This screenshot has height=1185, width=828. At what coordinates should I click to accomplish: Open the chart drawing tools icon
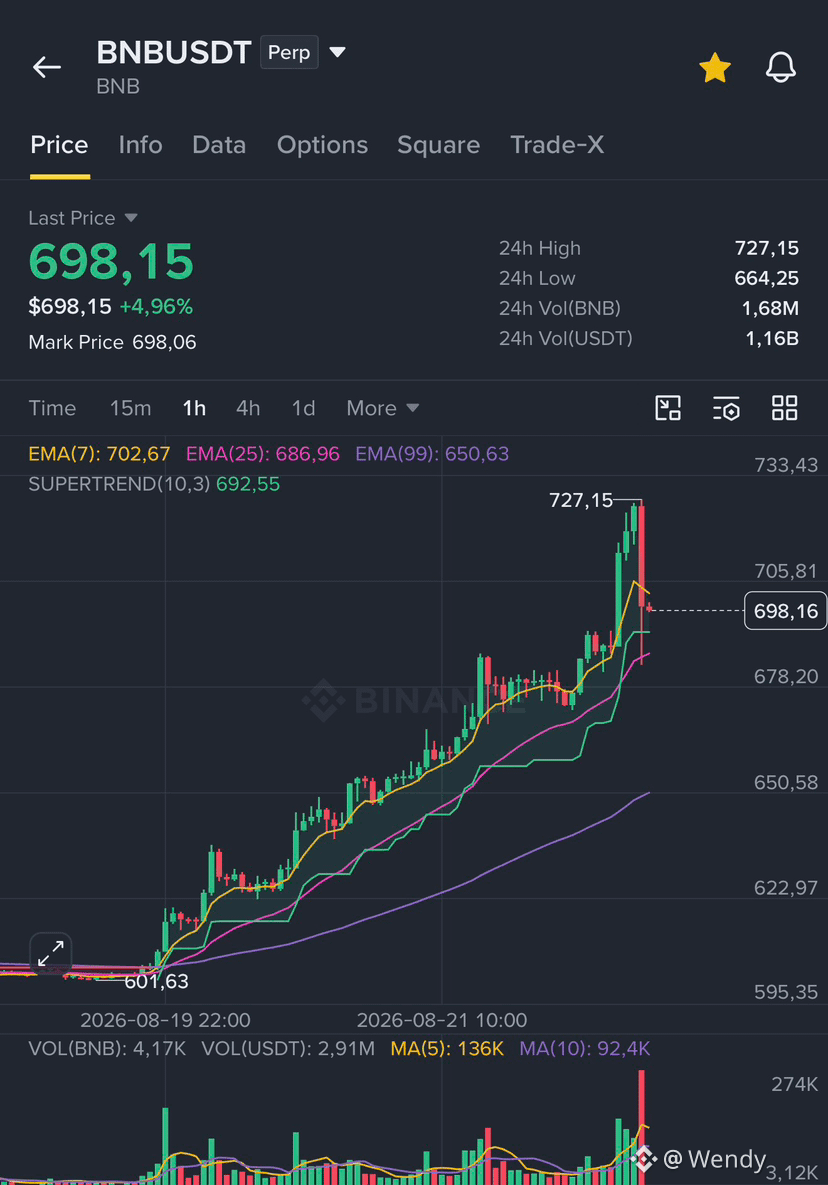point(668,408)
